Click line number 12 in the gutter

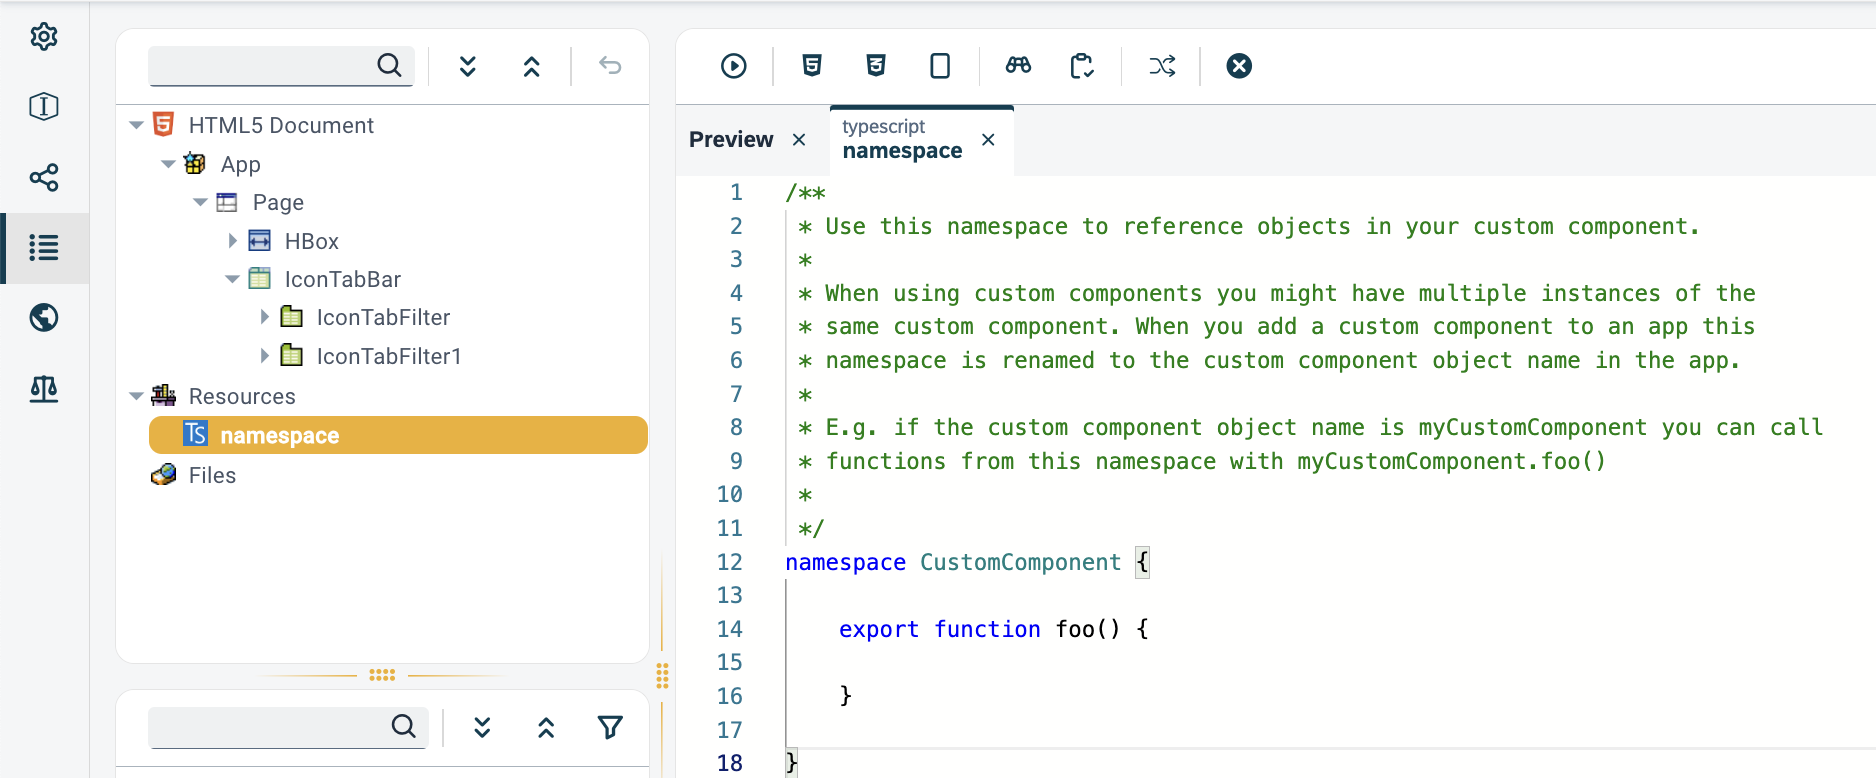coord(730,562)
